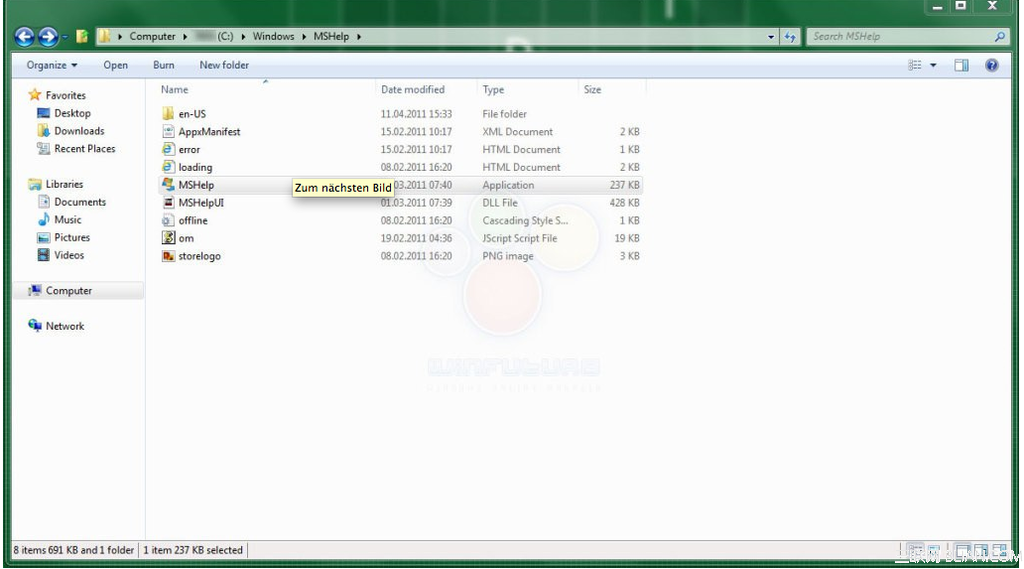Select the loading HTML file icon

pos(168,167)
